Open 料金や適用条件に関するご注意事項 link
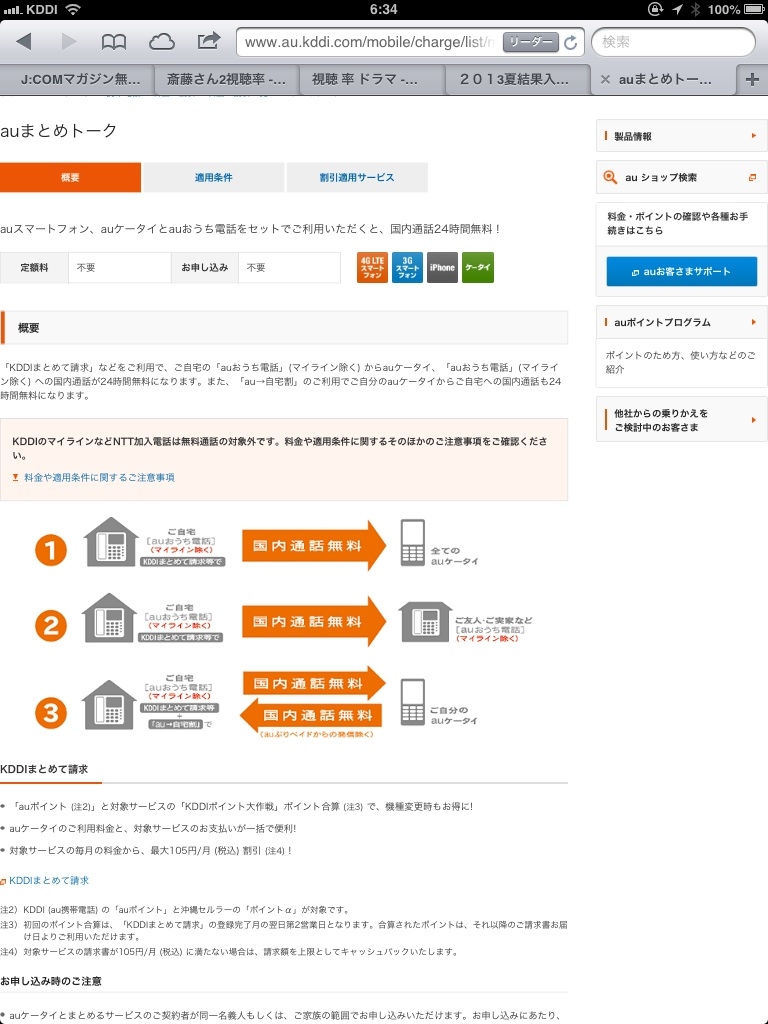768x1024 pixels. point(99,477)
